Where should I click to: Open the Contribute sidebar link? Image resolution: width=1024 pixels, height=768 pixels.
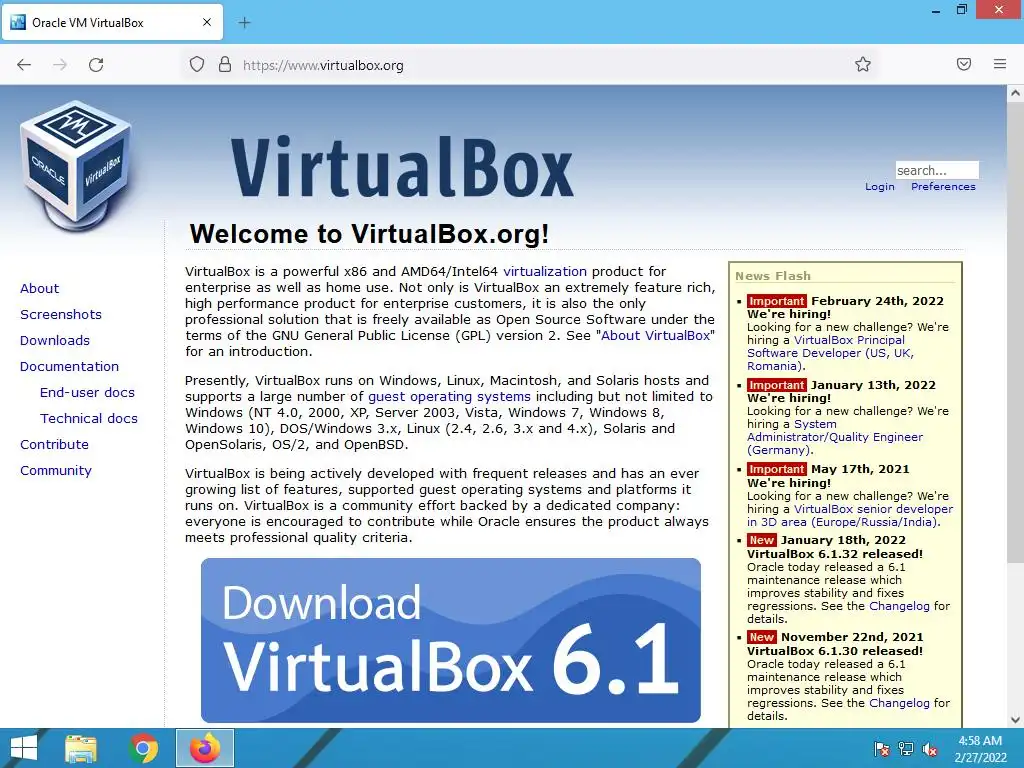[54, 445]
